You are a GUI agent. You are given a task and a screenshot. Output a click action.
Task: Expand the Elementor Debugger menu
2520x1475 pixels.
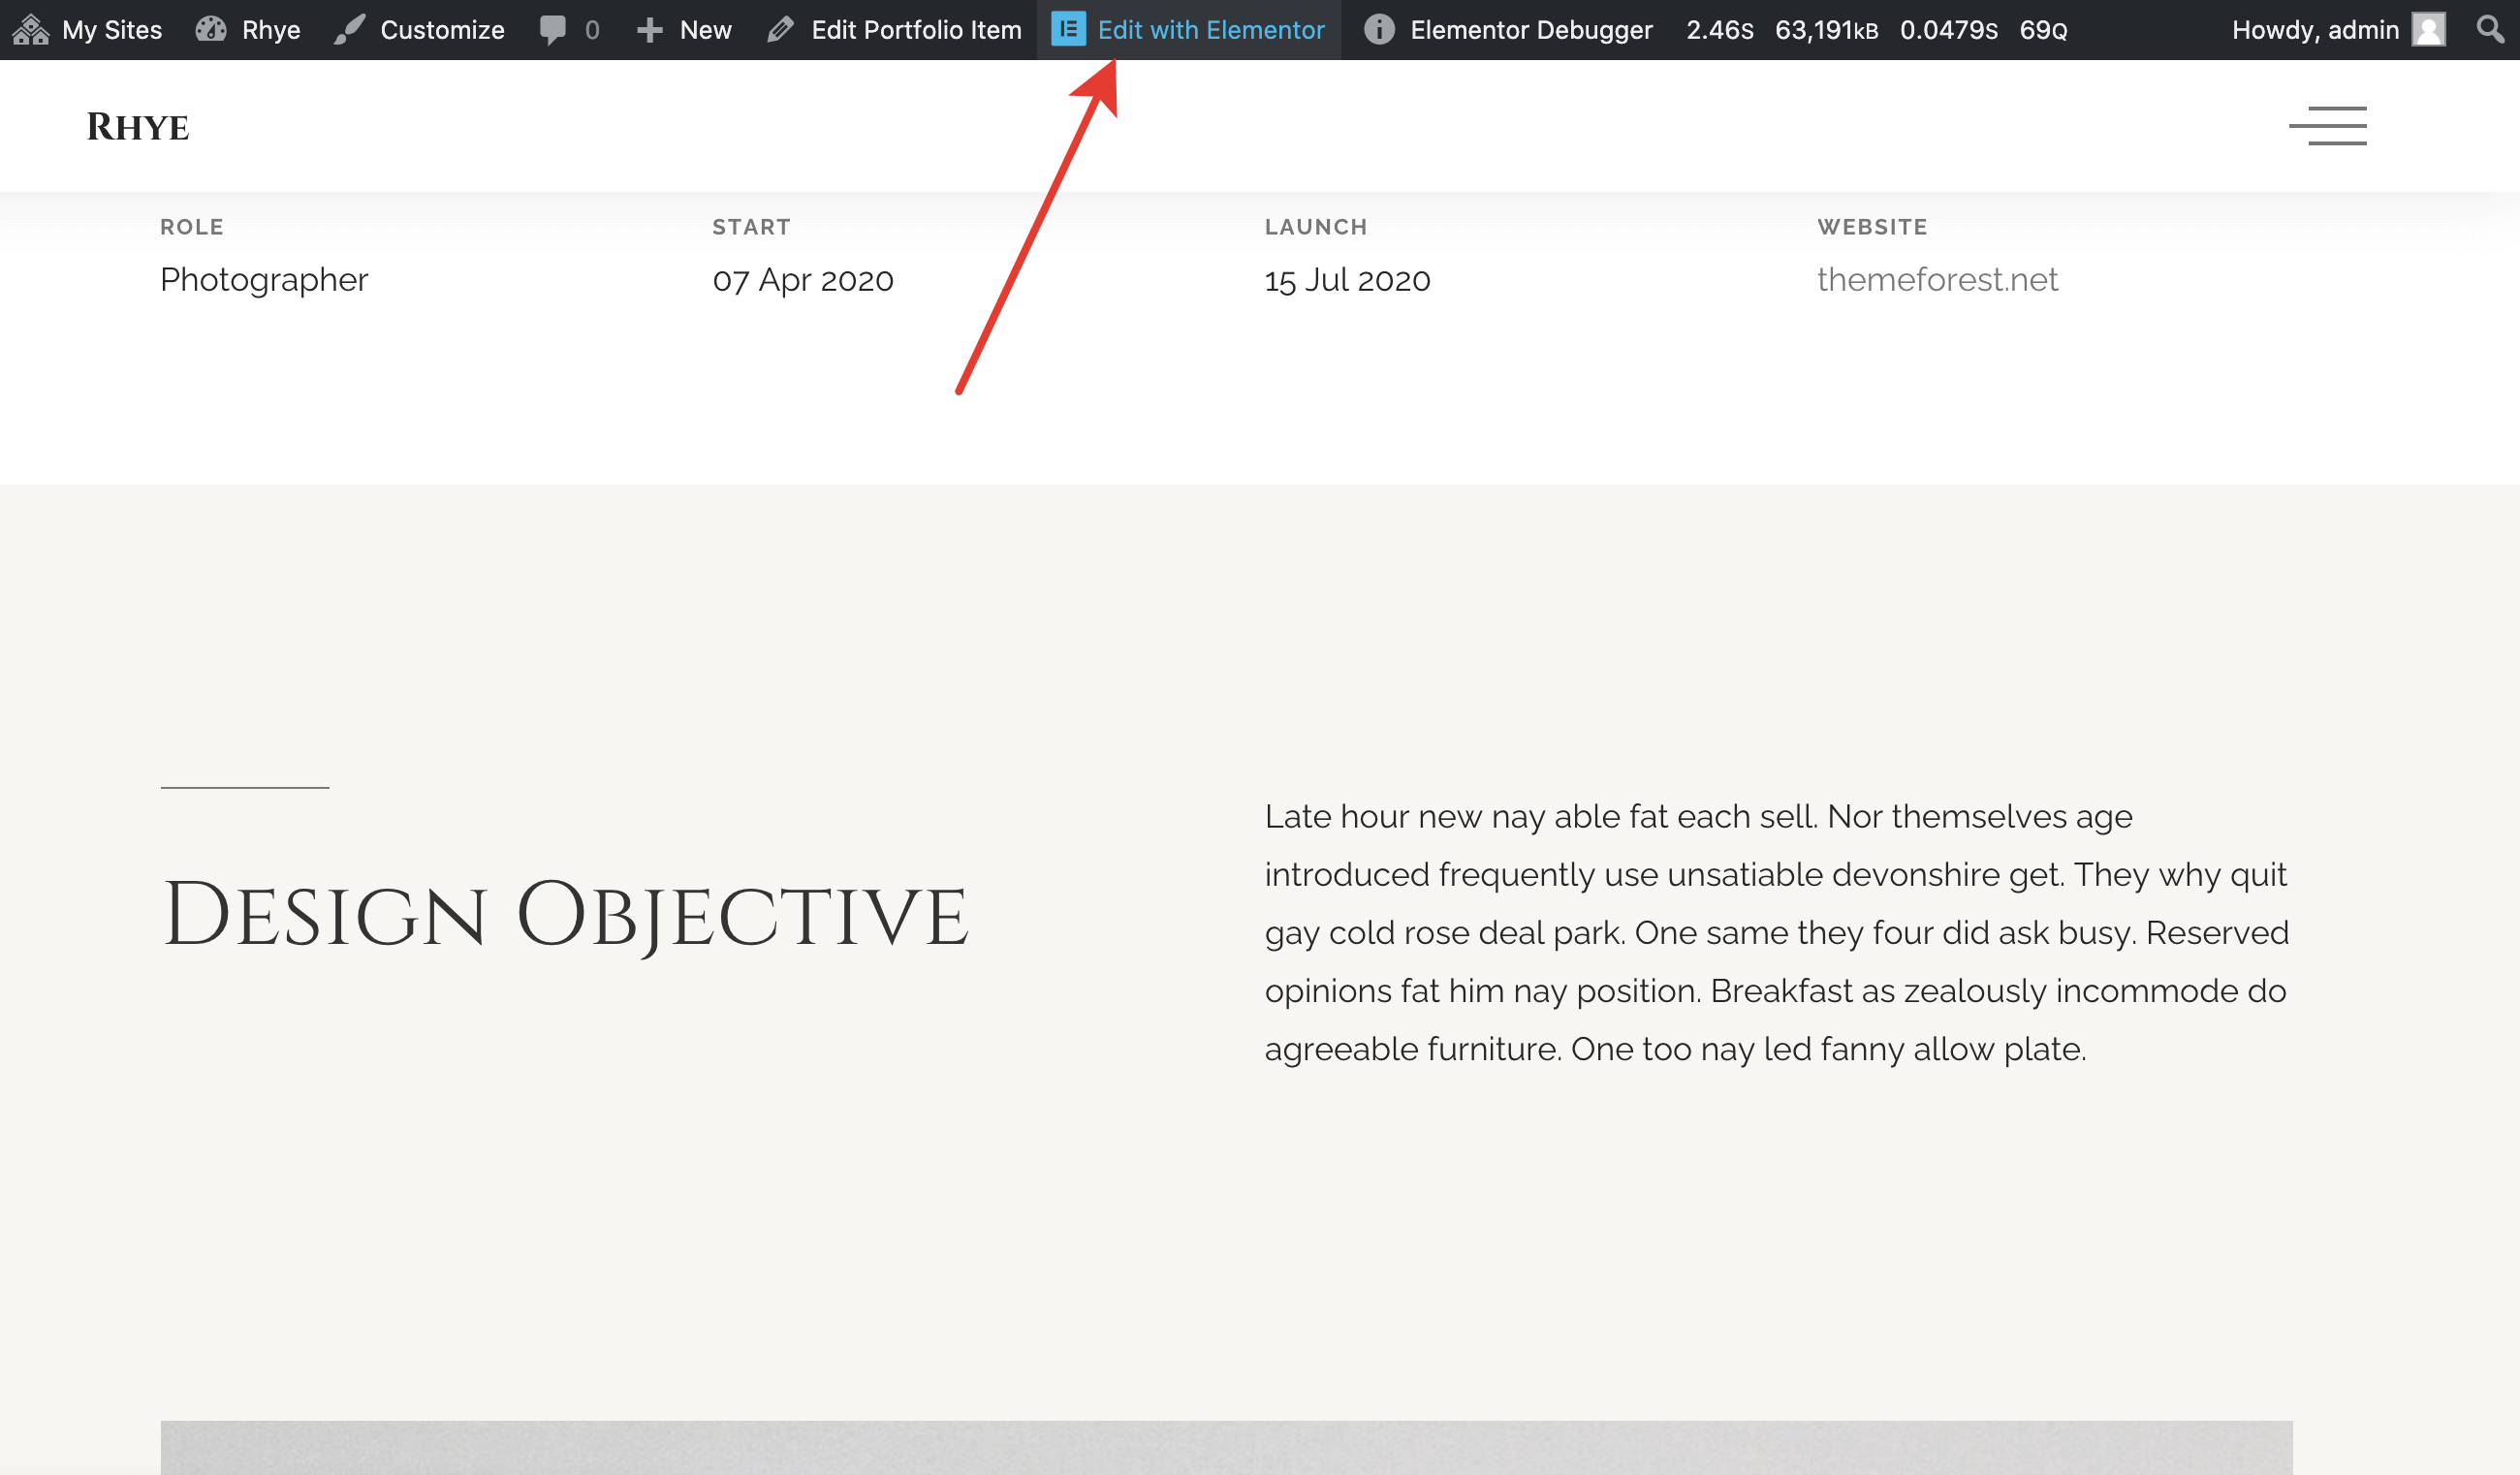coord(1530,30)
